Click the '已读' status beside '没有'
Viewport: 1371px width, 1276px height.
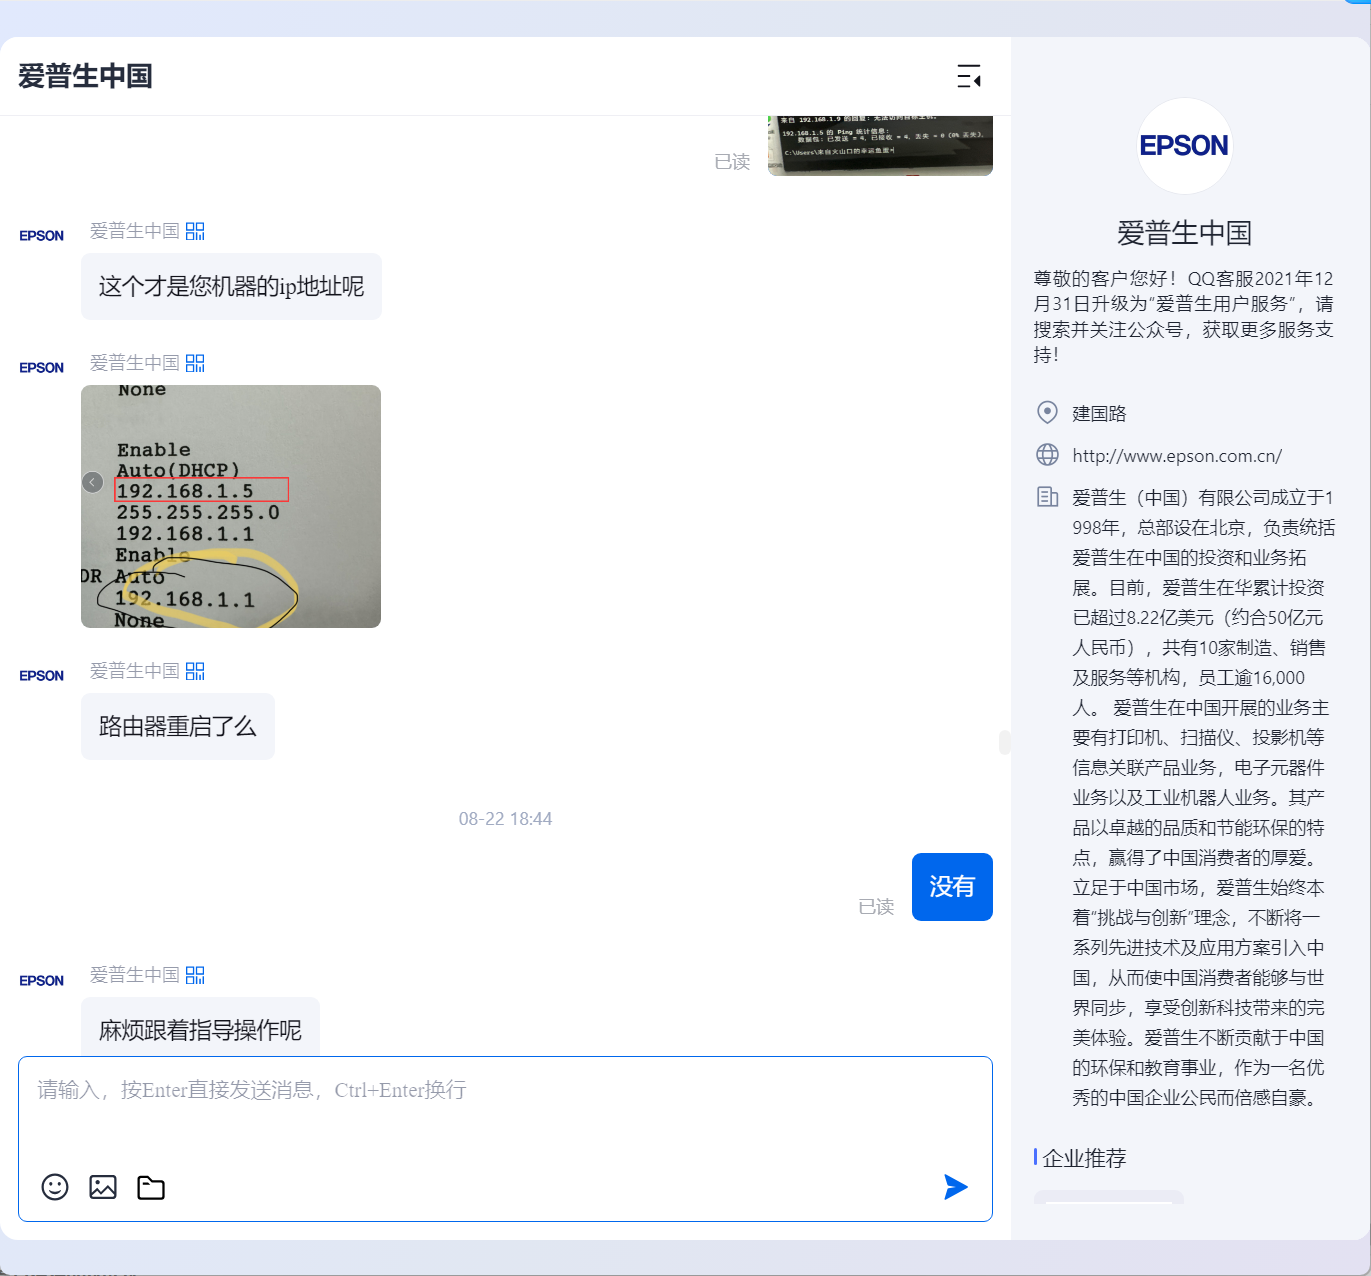tap(876, 907)
